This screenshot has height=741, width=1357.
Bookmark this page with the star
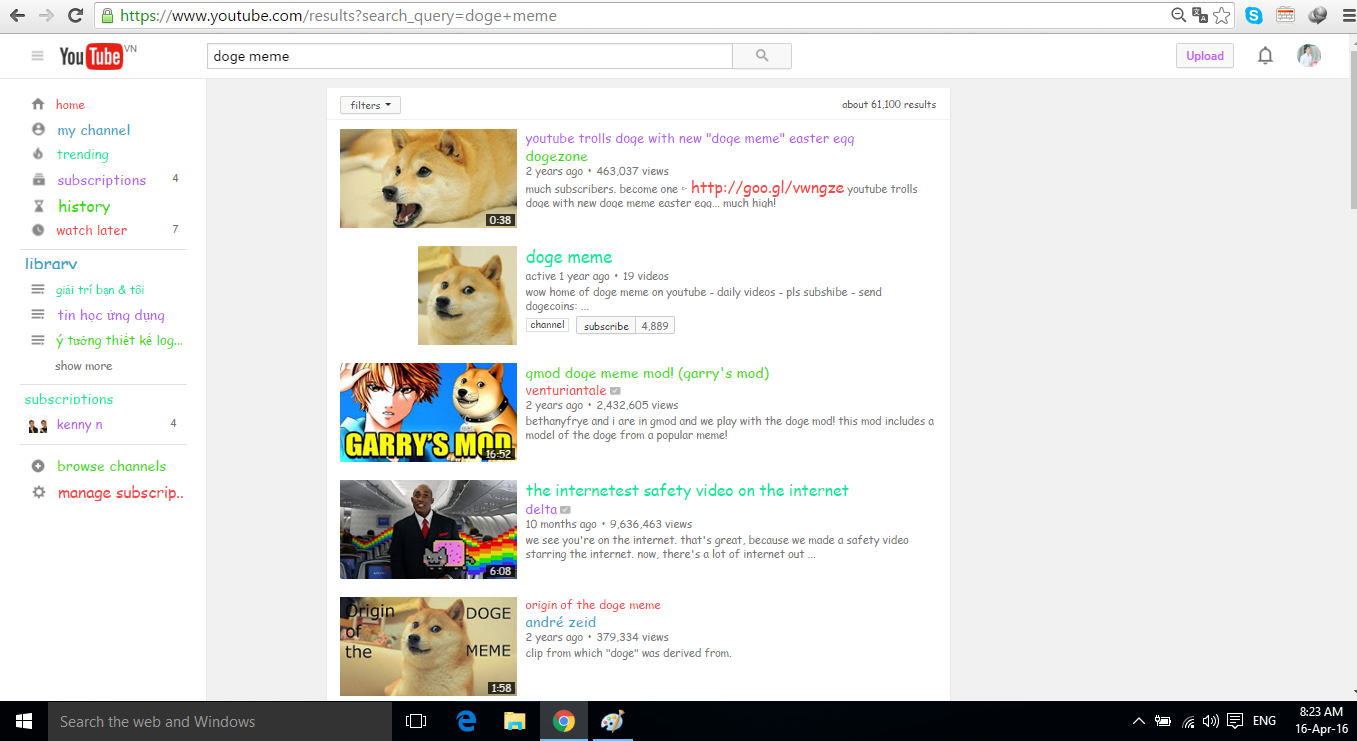1222,15
